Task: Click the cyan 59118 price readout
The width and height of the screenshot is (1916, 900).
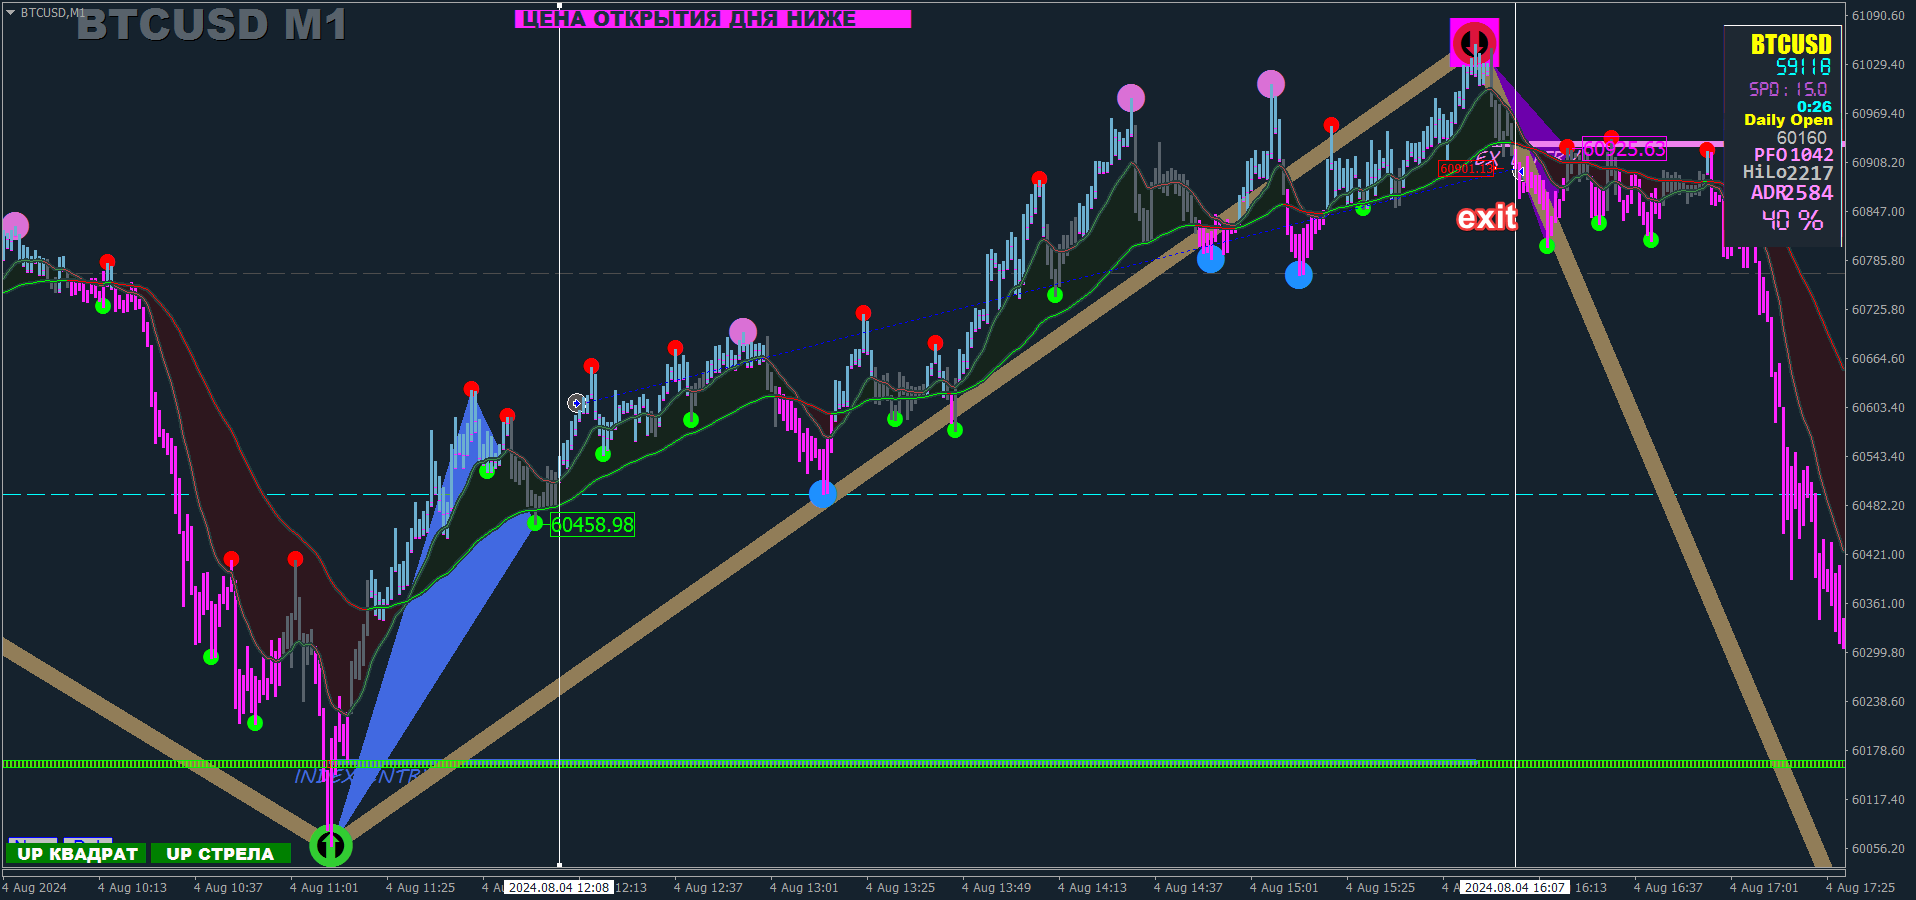Action: 1803,67
